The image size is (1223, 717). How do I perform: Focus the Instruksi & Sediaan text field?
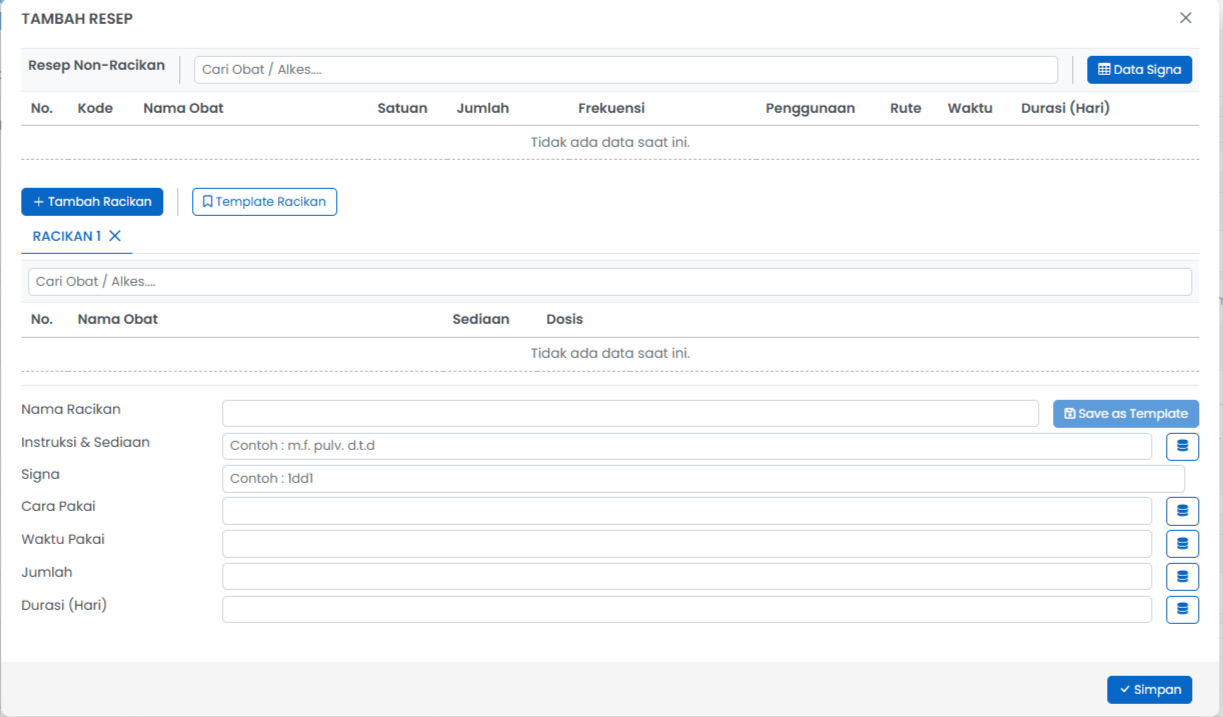pyautogui.click(x=686, y=446)
